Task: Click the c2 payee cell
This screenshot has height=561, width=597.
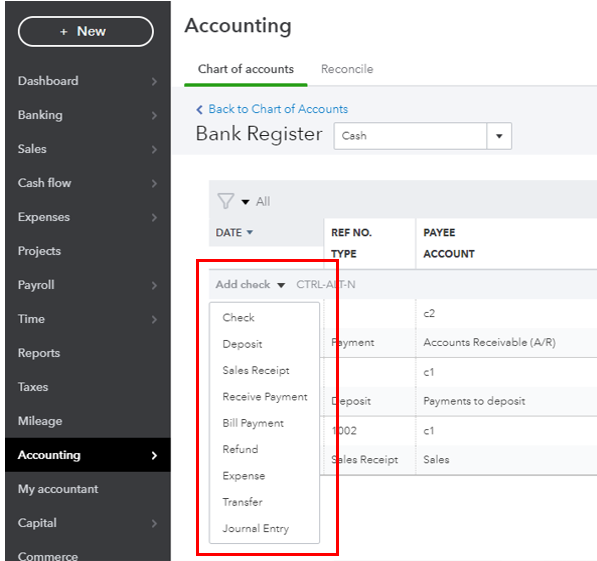Action: click(x=429, y=313)
